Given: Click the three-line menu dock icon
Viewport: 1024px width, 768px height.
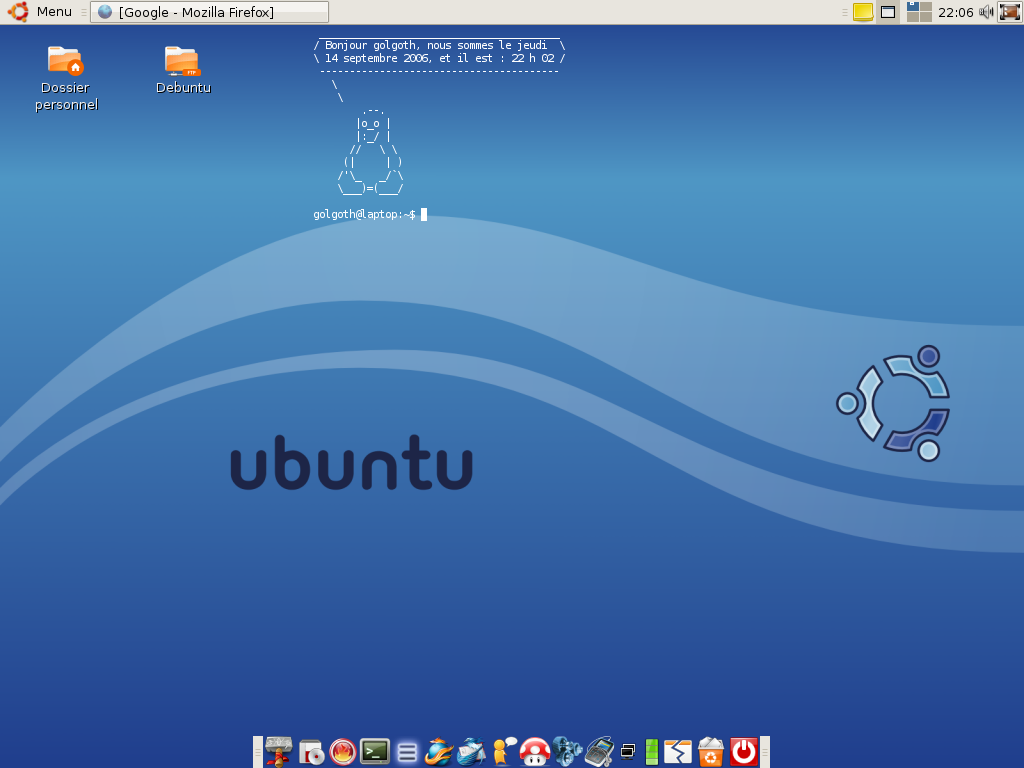Looking at the screenshot, I should pos(407,752).
